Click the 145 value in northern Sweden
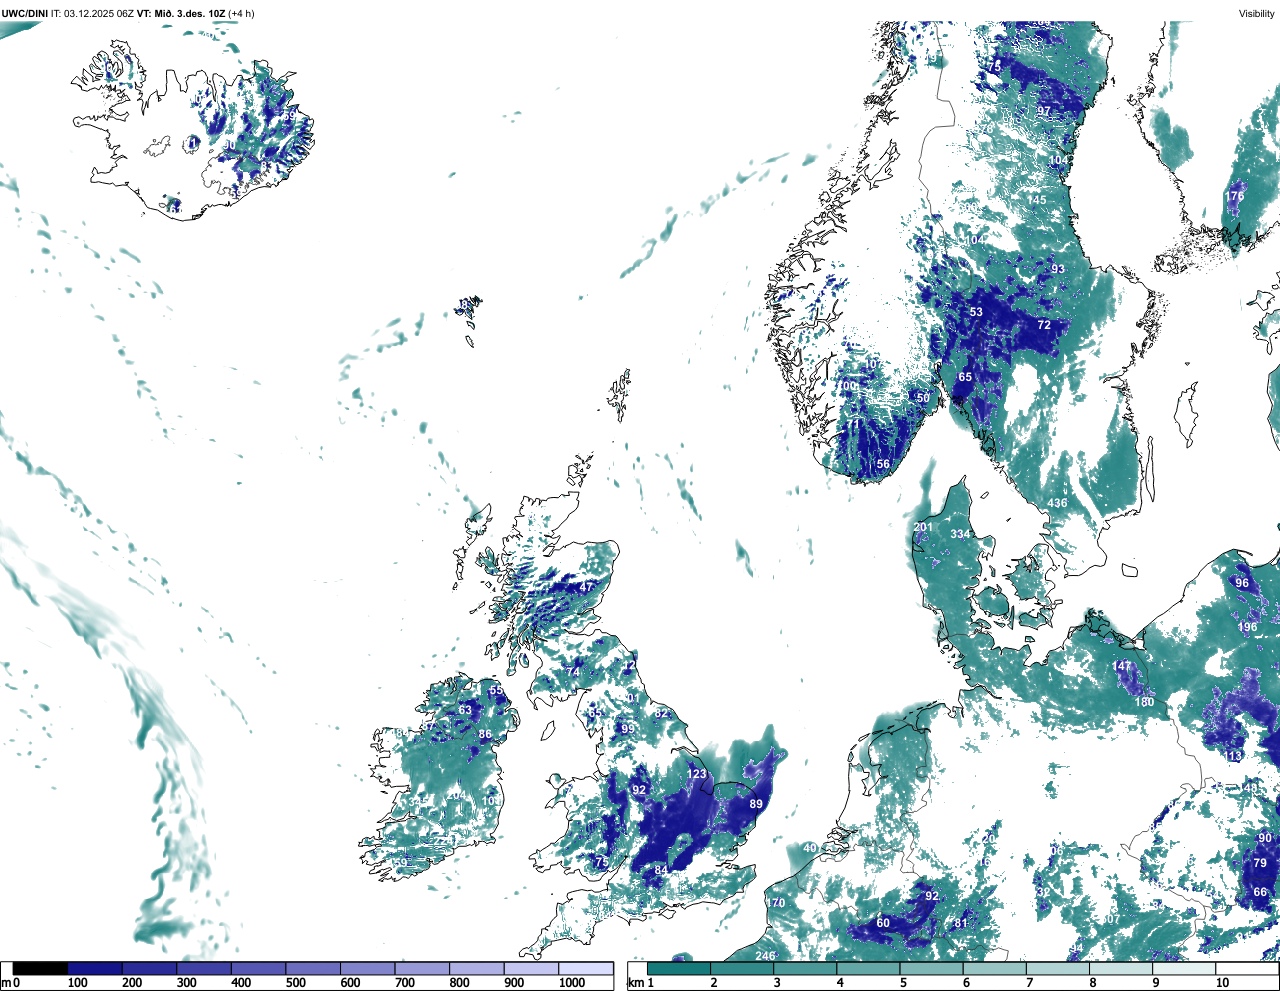Image resolution: width=1280 pixels, height=991 pixels. 1037,200
